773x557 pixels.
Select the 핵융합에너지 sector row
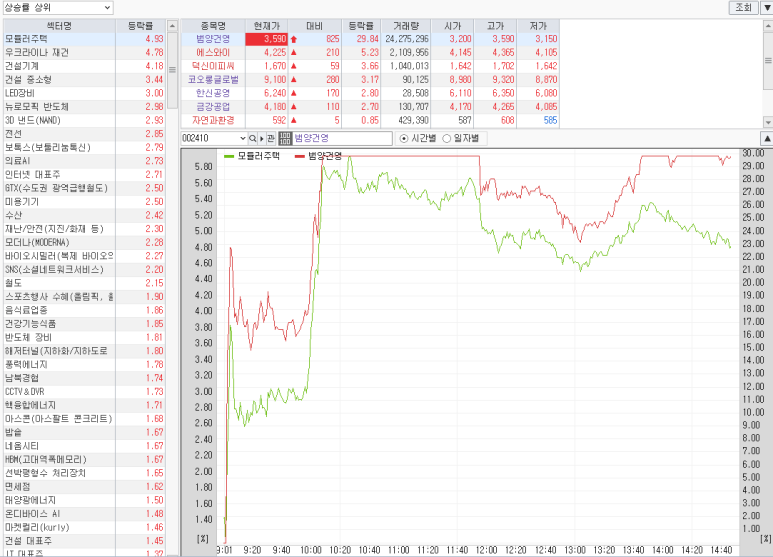pyautogui.click(x=84, y=405)
